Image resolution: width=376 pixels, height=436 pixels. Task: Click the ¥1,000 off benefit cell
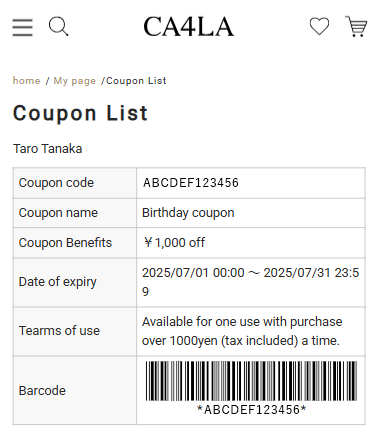[x=251, y=243]
